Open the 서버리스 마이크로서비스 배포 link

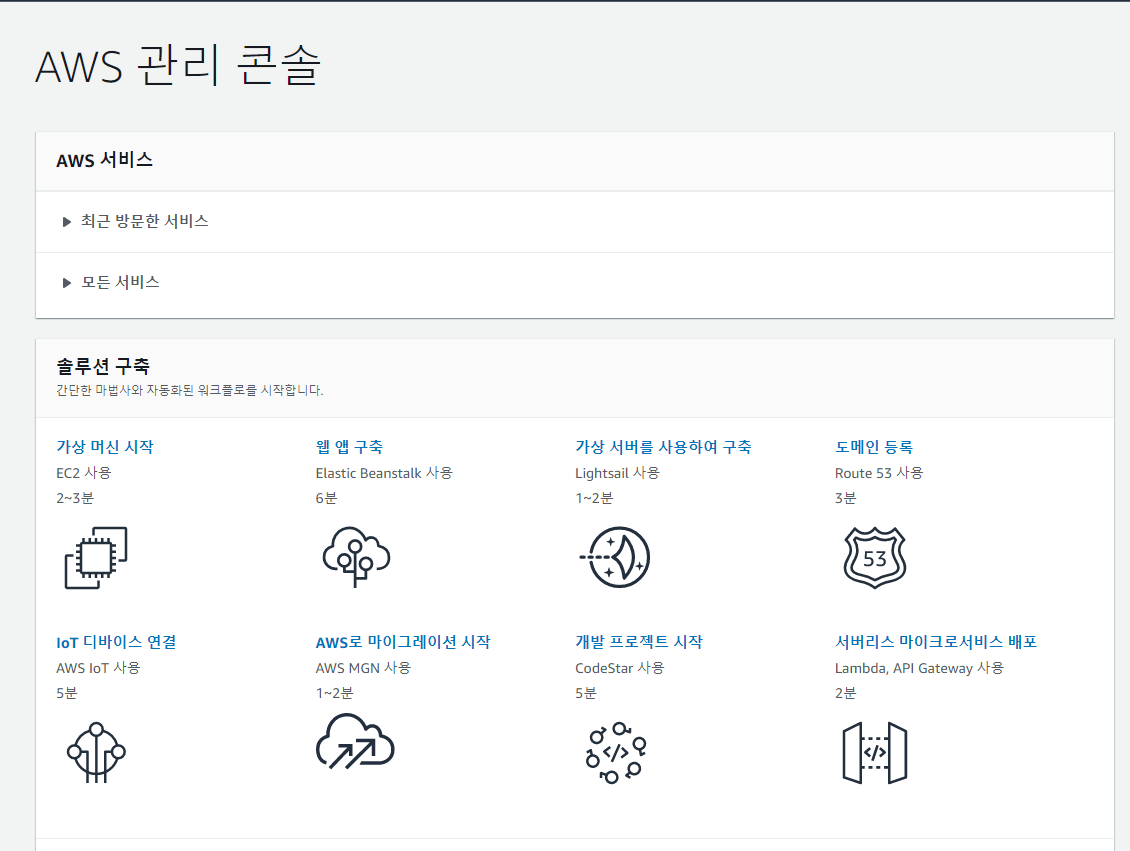click(936, 642)
